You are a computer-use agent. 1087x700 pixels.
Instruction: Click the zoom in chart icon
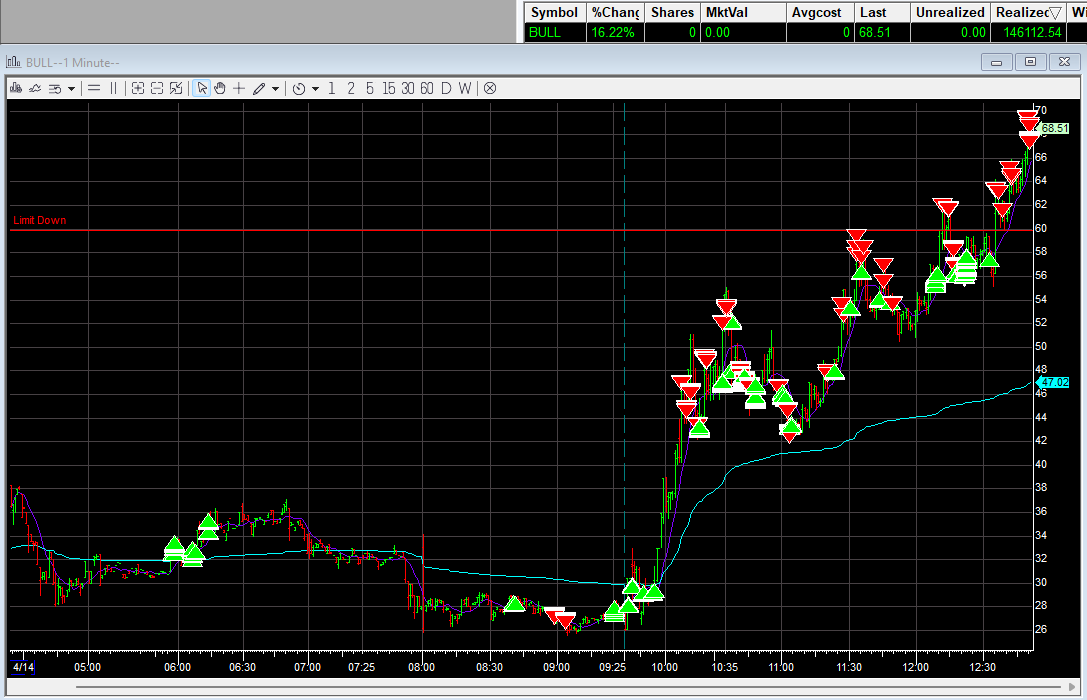coord(138,88)
